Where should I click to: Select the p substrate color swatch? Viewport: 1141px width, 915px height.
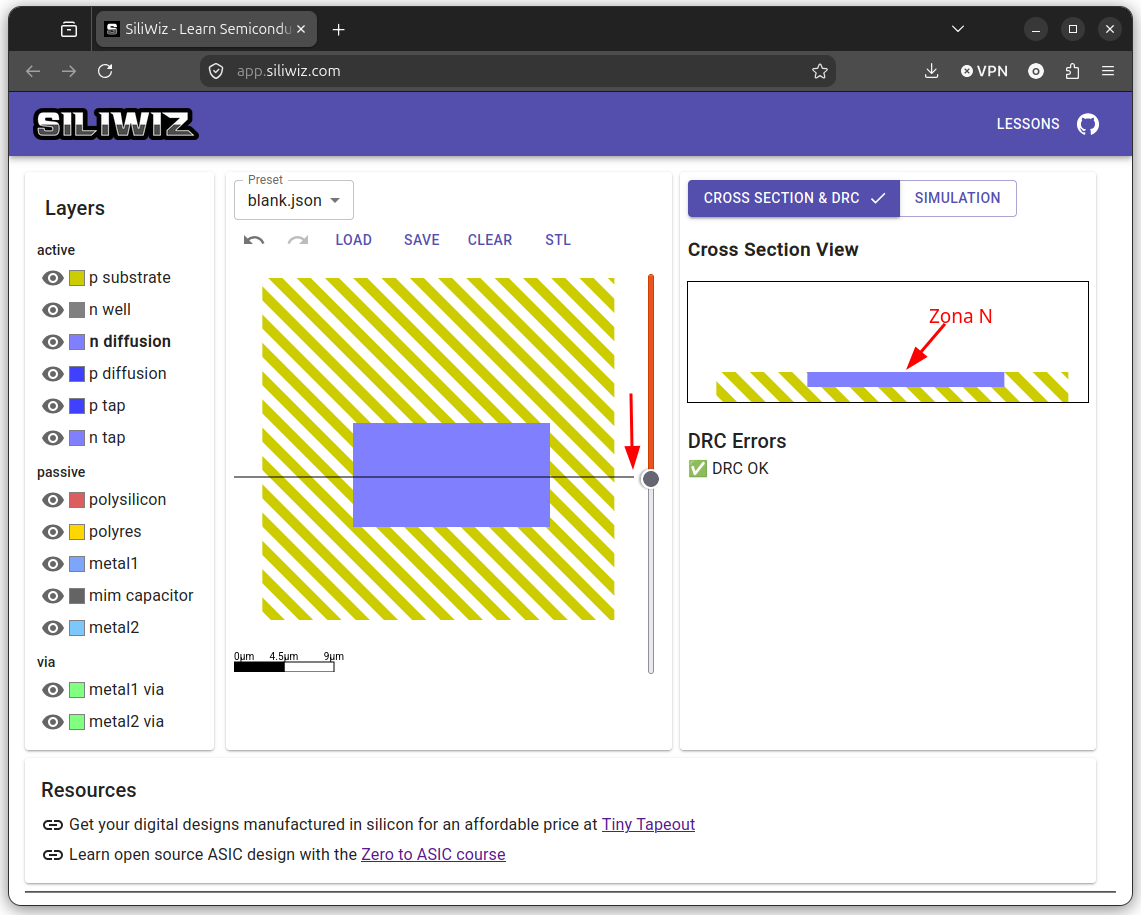[x=77, y=278]
